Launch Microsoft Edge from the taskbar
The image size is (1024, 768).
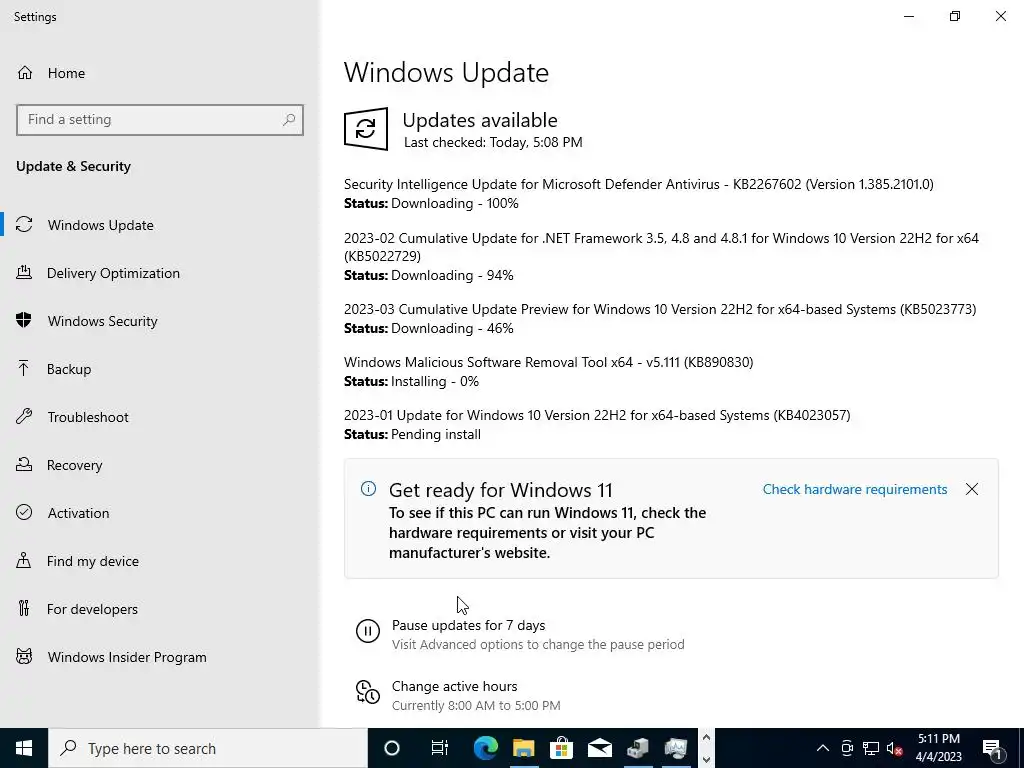485,748
